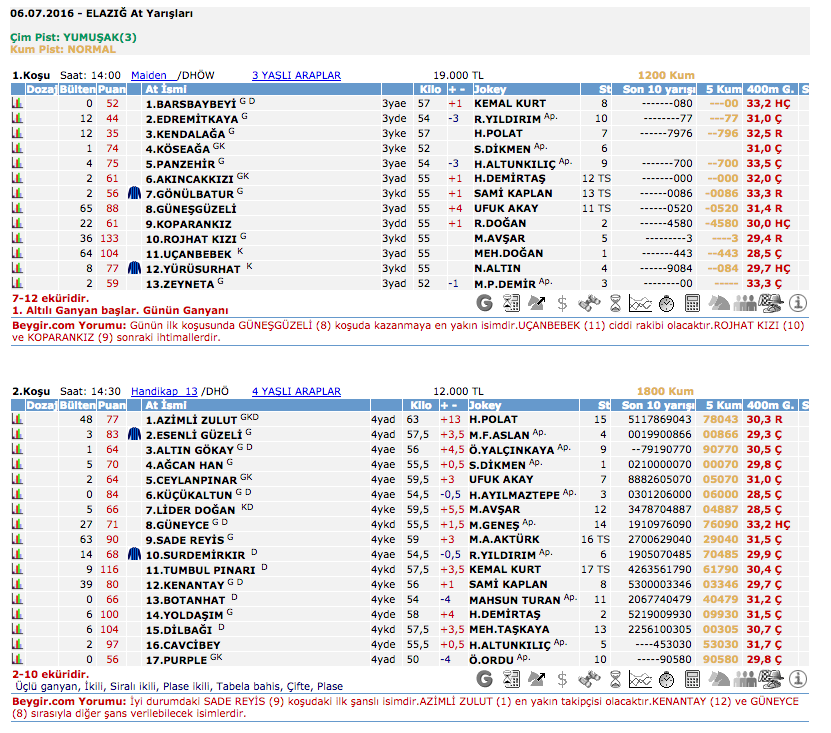Click the horse heads icon under race 1
This screenshot has width=831, height=733.
[719, 303]
